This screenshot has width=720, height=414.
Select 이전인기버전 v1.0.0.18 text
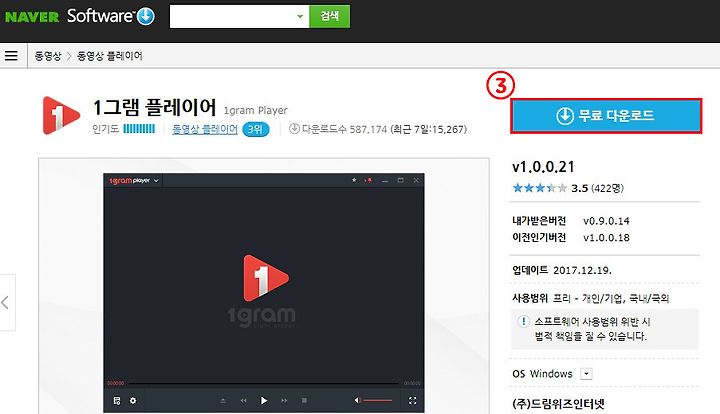(571, 237)
